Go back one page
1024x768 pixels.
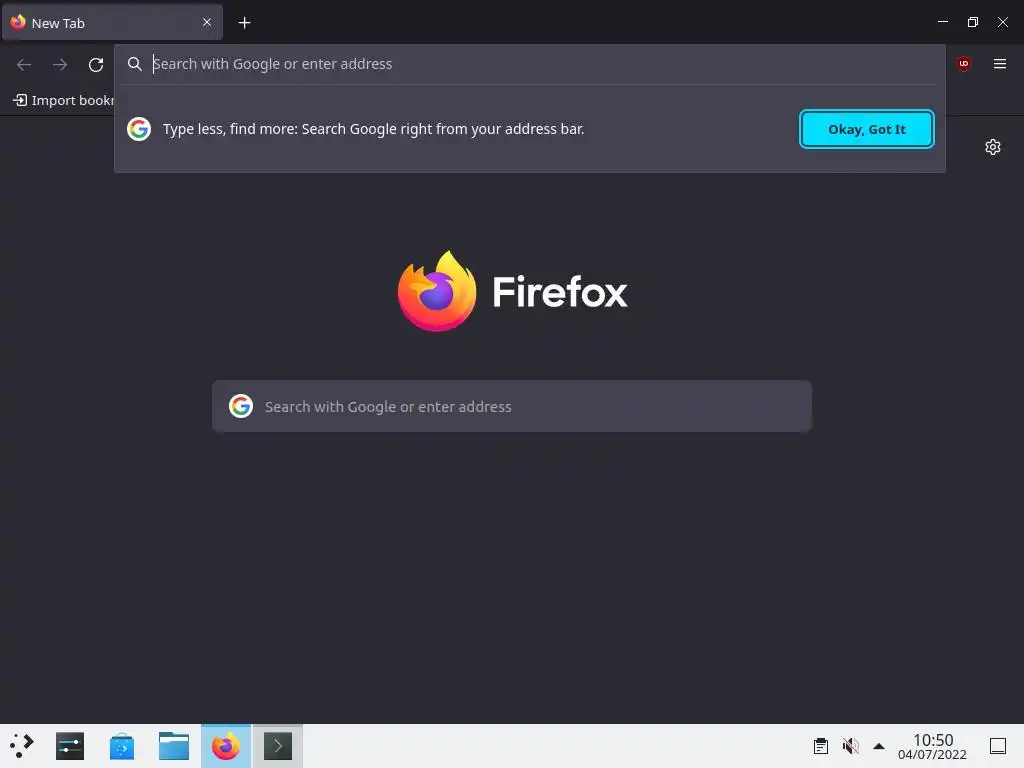[x=24, y=65]
